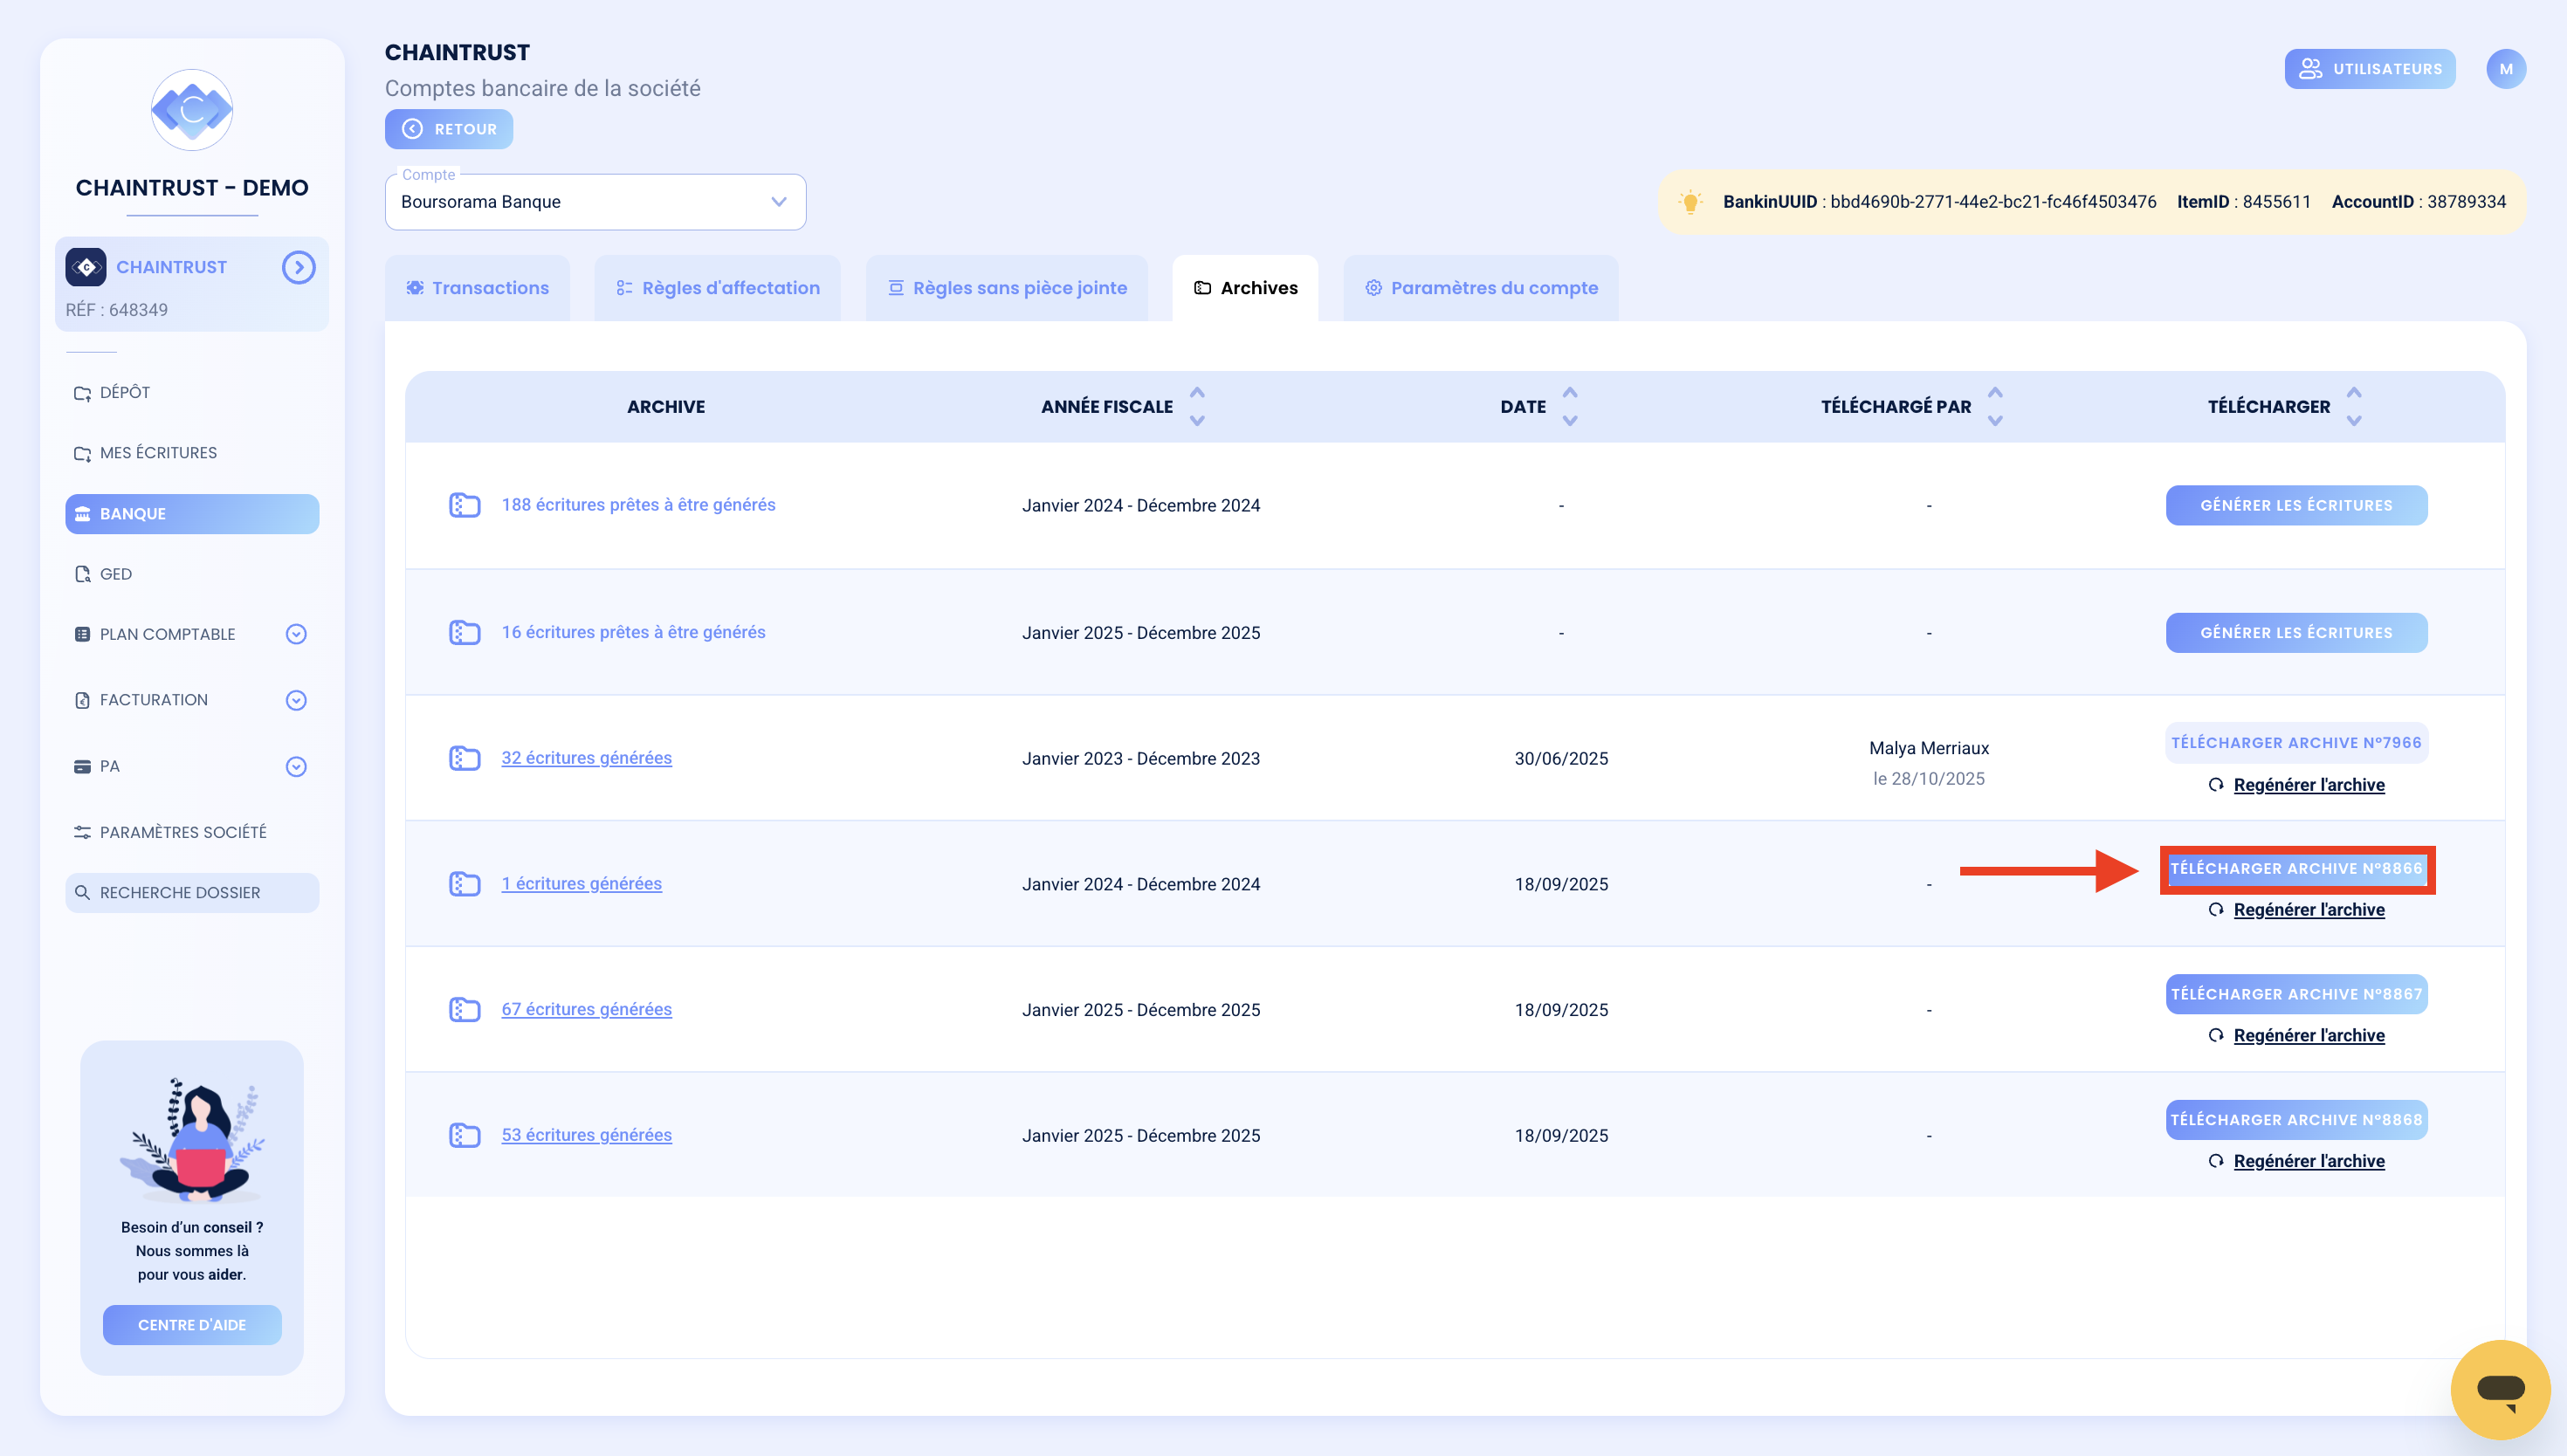The height and width of the screenshot is (1456, 2567).
Task: Regenerate the archive N°7966
Action: coord(2296,785)
